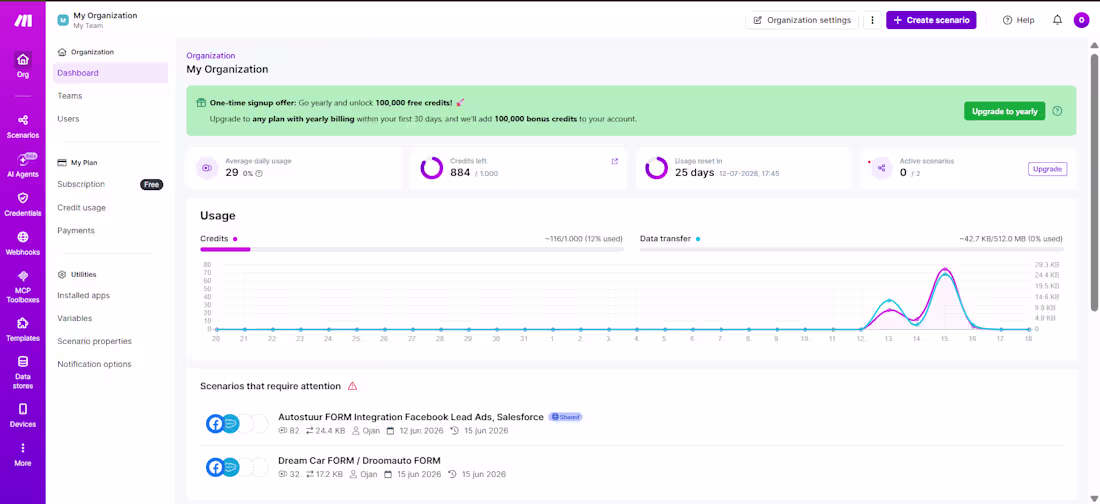The width and height of the screenshot is (1100, 504).
Task: Open Scenario properties under Utilities
Action: [x=95, y=341]
